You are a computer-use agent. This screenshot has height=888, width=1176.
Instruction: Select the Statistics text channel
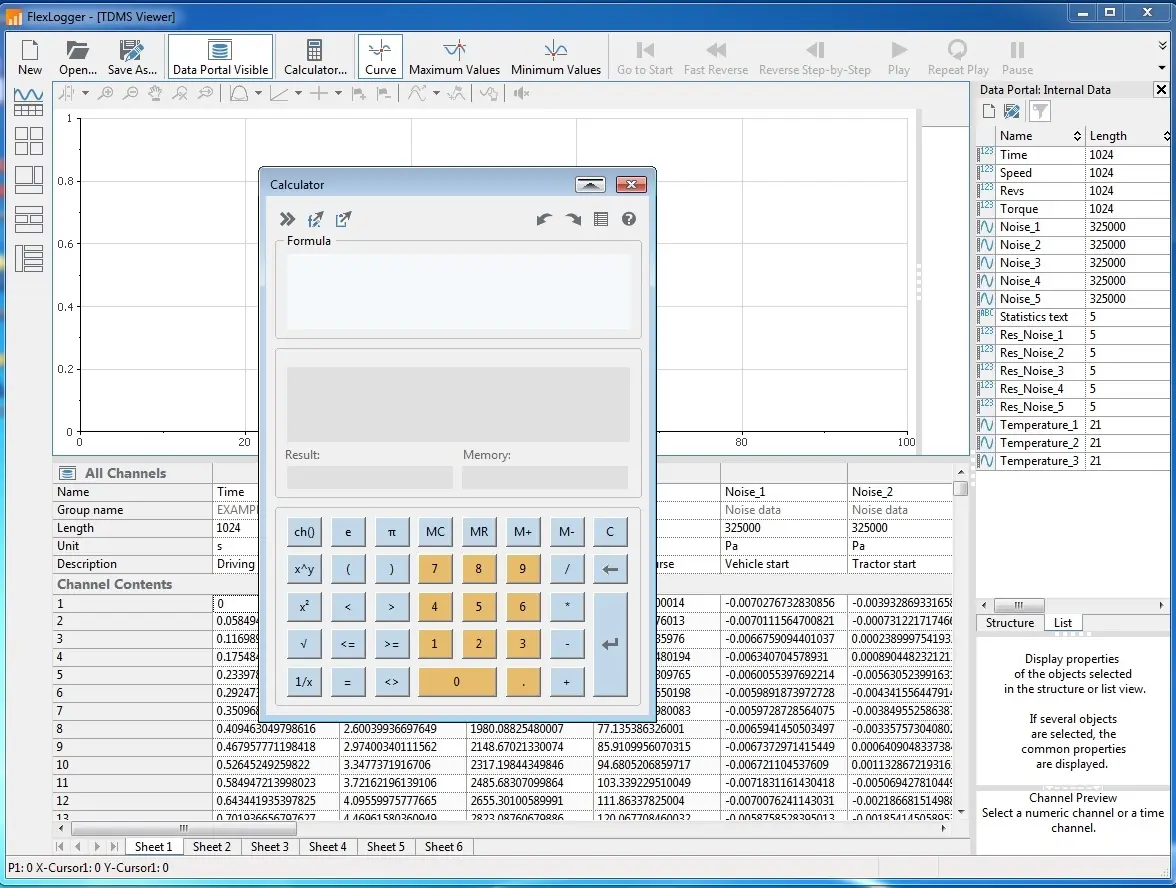pos(1074,316)
